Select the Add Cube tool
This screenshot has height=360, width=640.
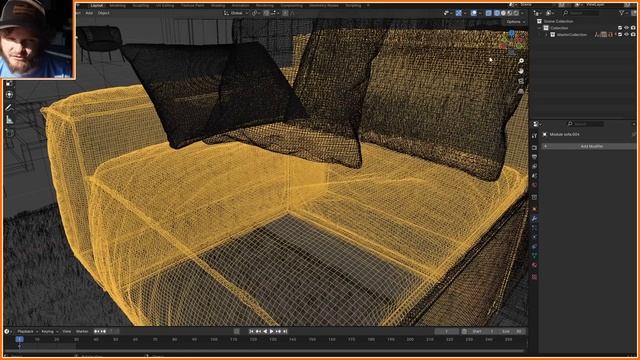(x=9, y=133)
